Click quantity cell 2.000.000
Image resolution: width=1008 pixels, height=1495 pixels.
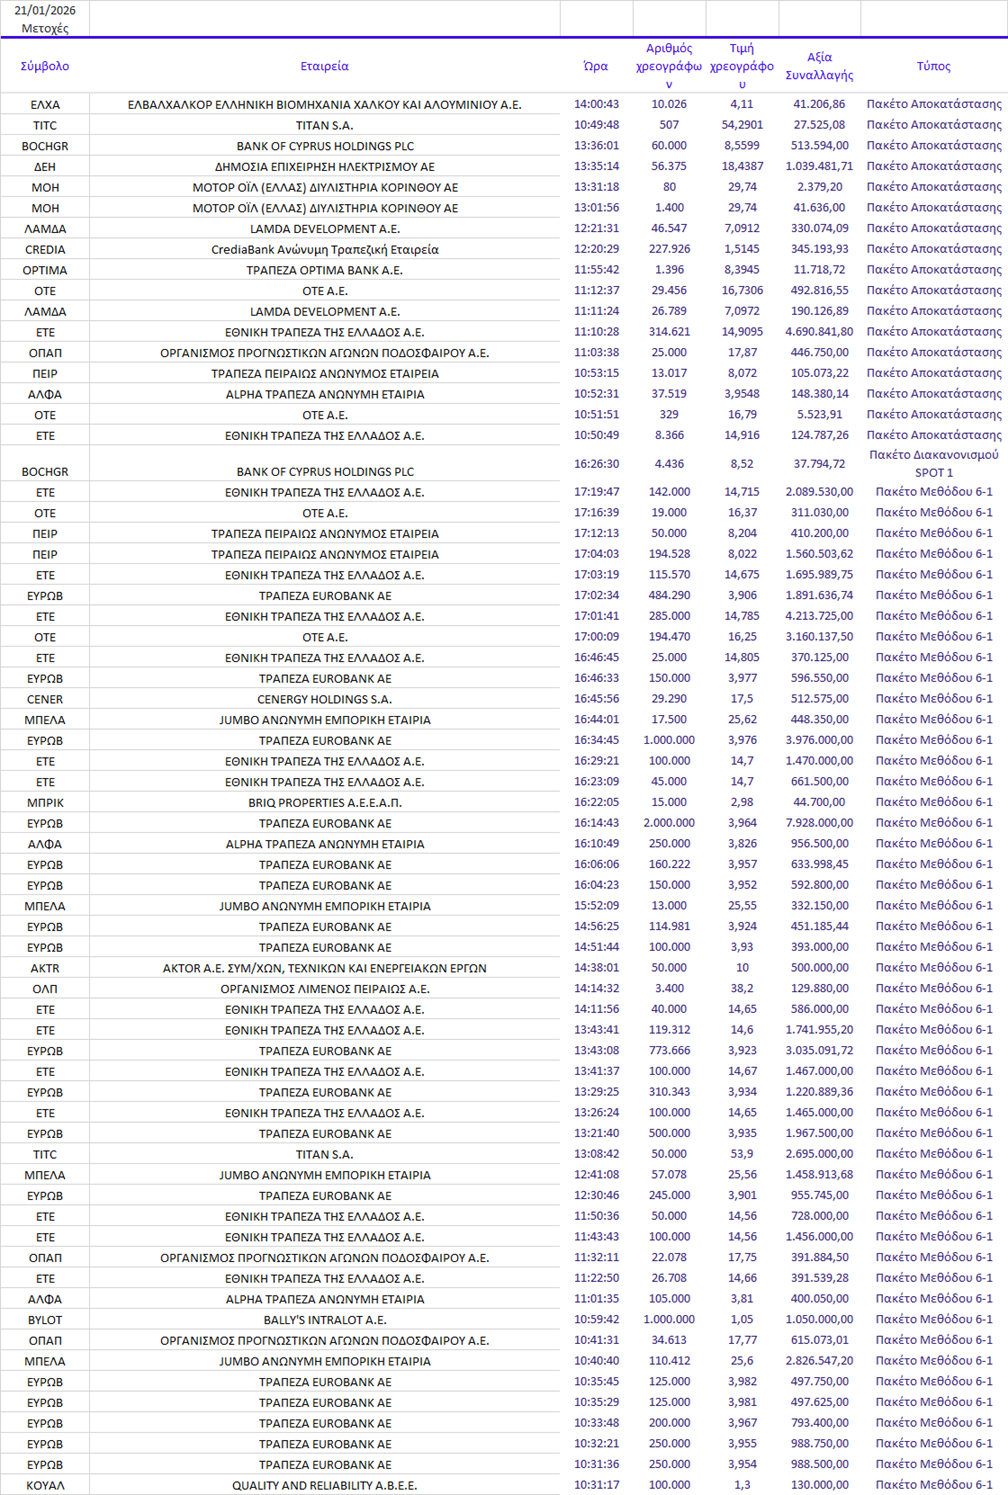coord(669,823)
